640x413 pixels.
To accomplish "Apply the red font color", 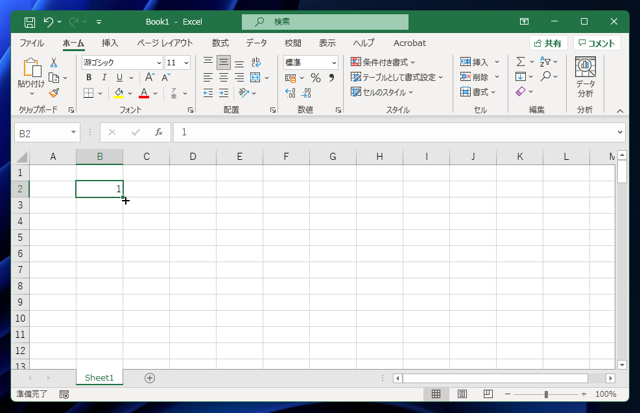I will tap(144, 93).
